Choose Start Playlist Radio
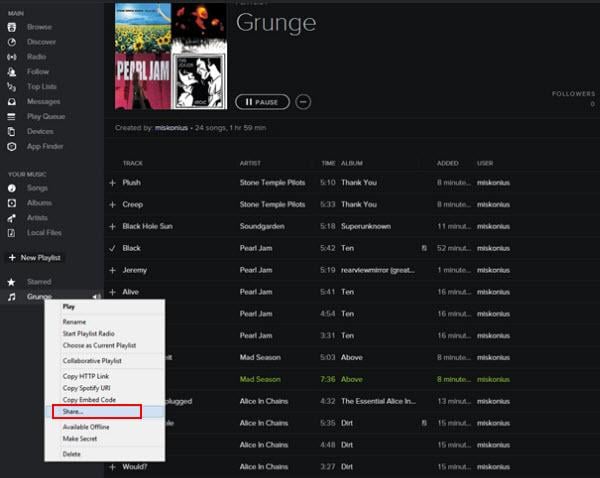Image resolution: width=600 pixels, height=478 pixels. tap(89, 334)
